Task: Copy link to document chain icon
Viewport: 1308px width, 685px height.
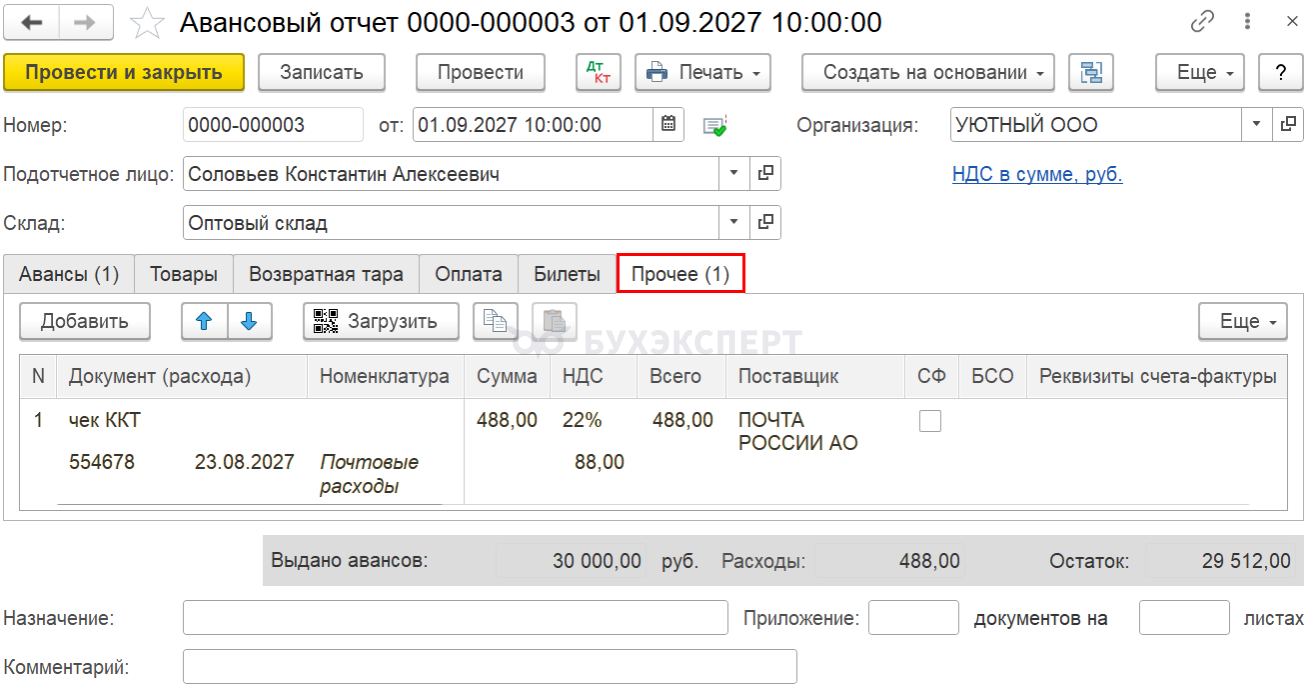Action: (1202, 22)
